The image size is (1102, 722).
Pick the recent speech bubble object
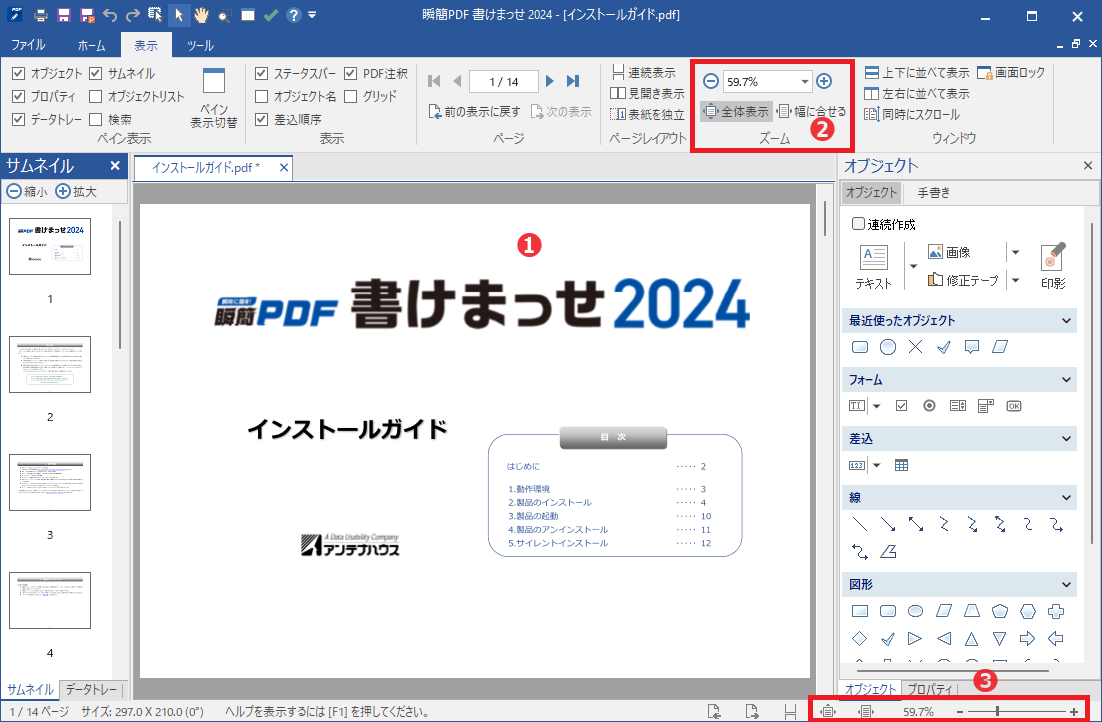(x=971, y=347)
